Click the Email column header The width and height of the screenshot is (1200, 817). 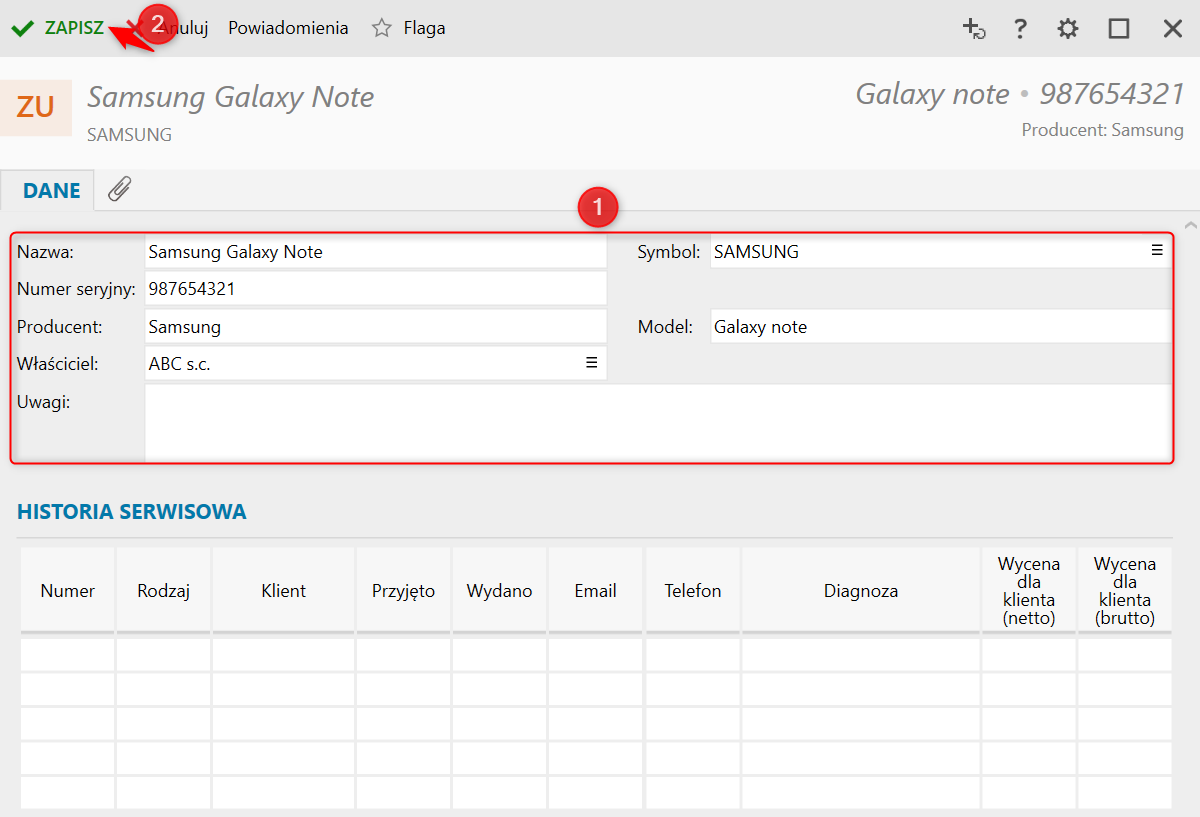pyautogui.click(x=596, y=591)
